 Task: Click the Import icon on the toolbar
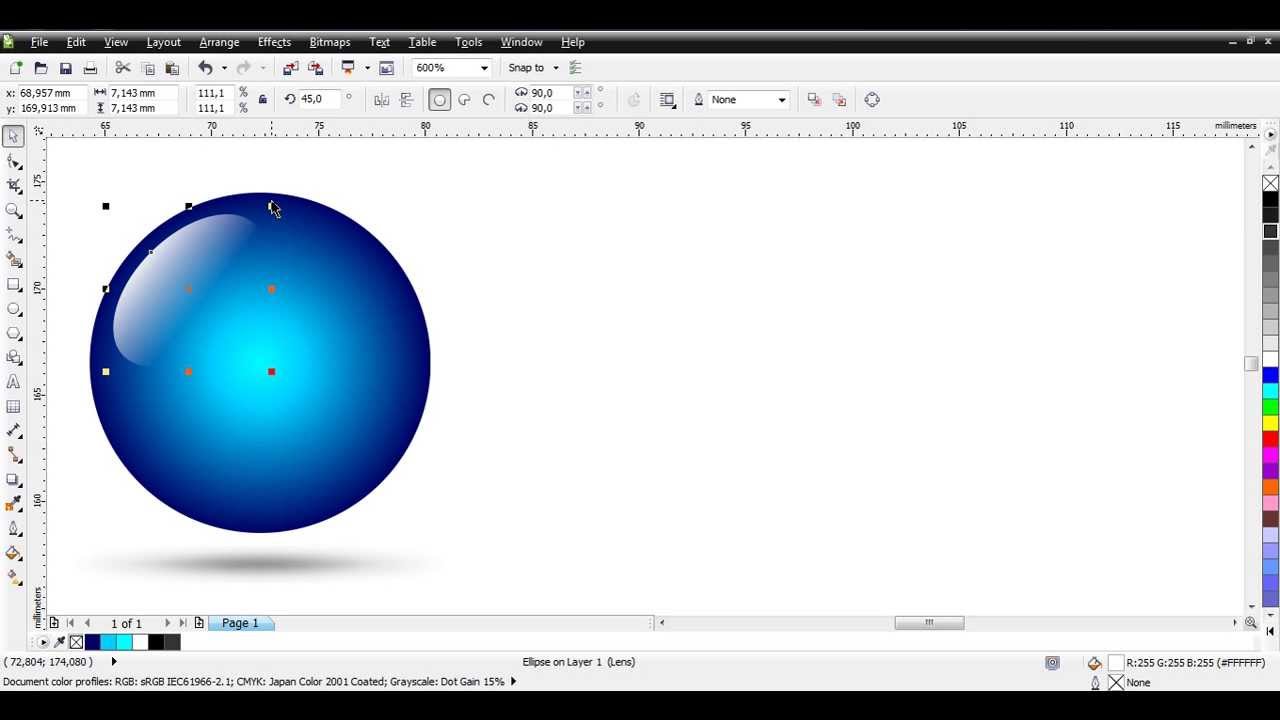pyautogui.click(x=290, y=68)
